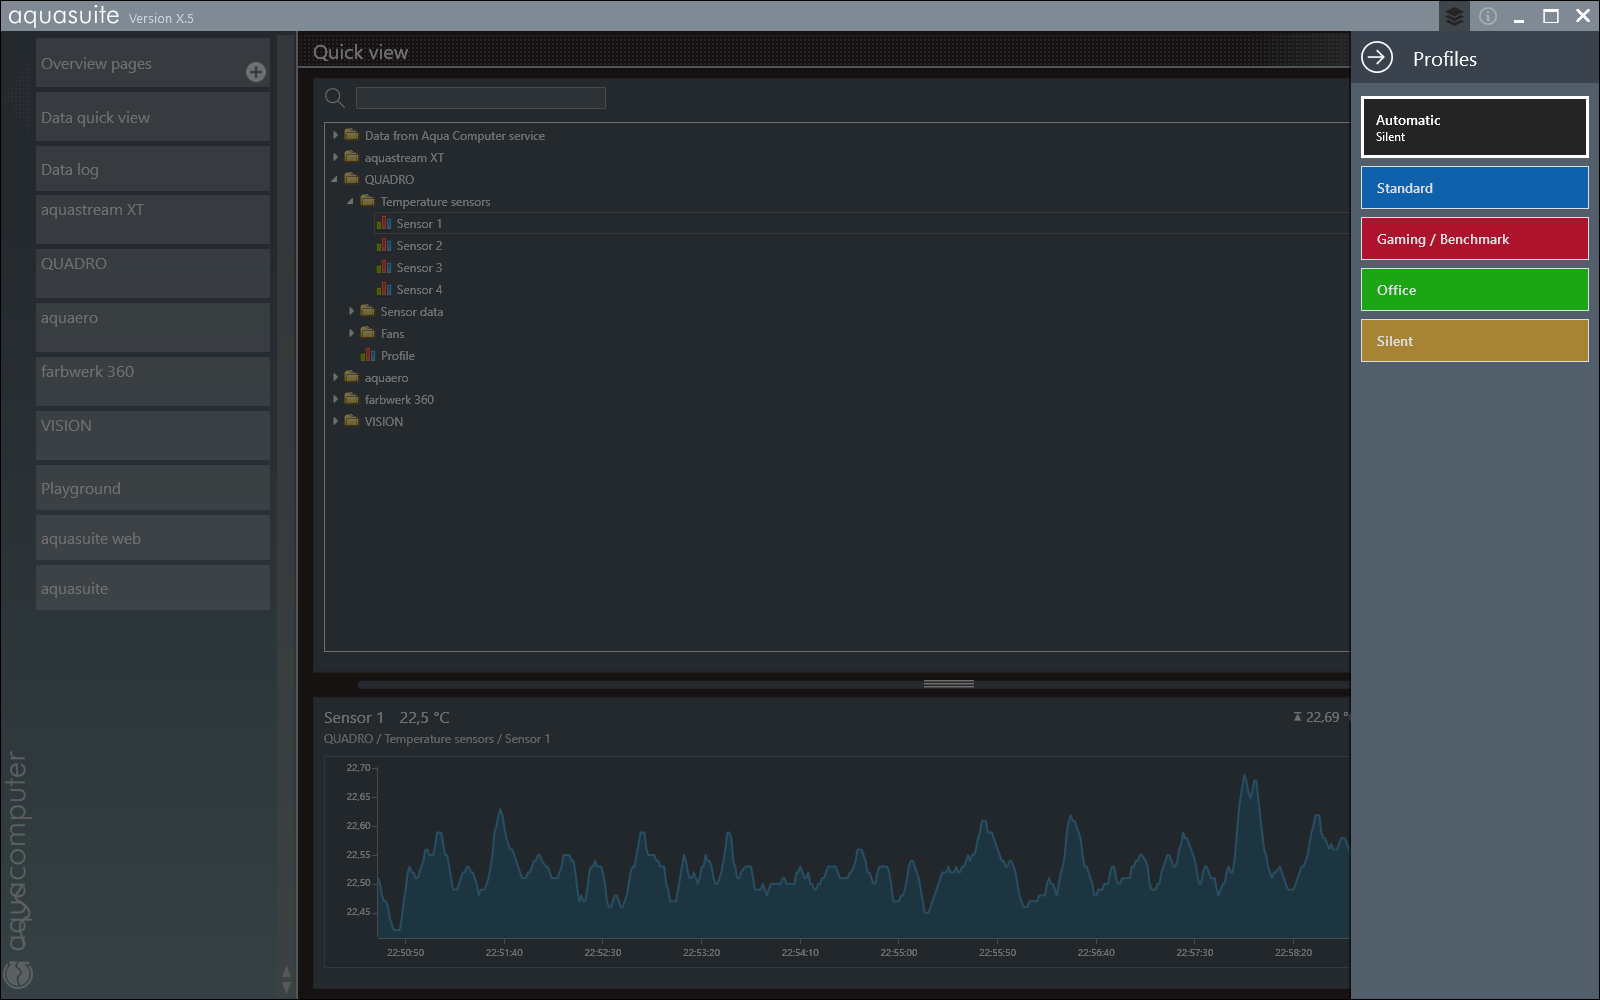This screenshot has height=1000, width=1600.
Task: Click the Data from Aqua Computer service folder icon
Action: (x=352, y=135)
